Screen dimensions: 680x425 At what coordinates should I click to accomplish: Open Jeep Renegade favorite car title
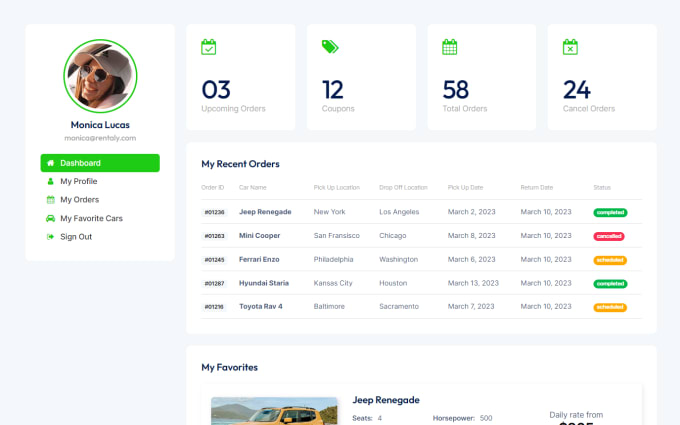[x=386, y=400]
